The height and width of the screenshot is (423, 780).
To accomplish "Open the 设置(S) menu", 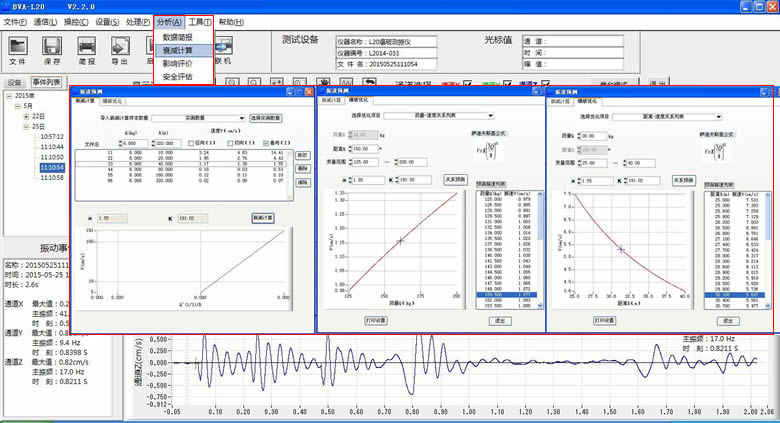I will tap(107, 22).
